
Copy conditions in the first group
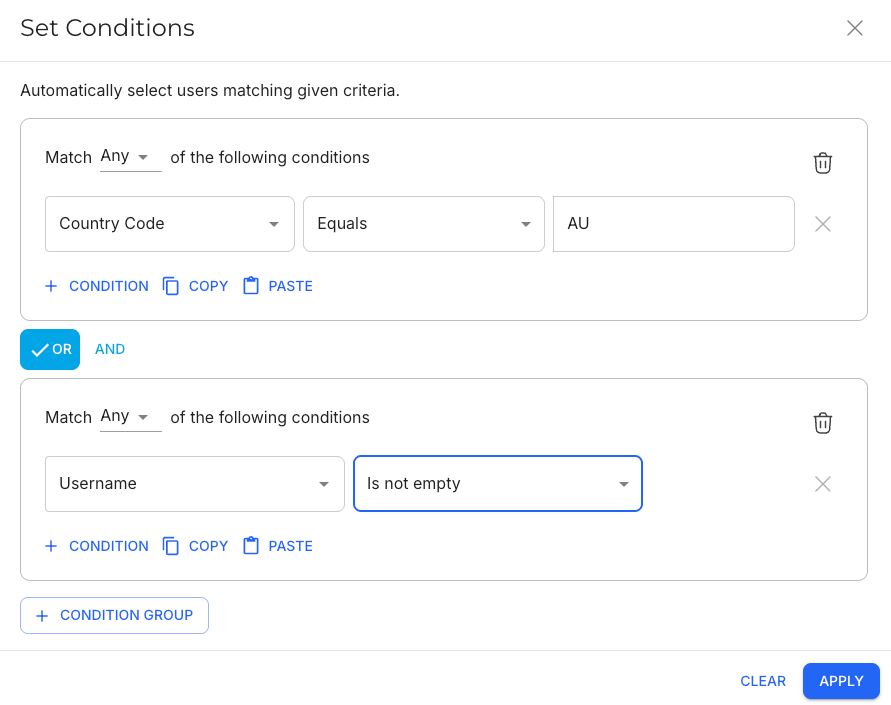[196, 286]
